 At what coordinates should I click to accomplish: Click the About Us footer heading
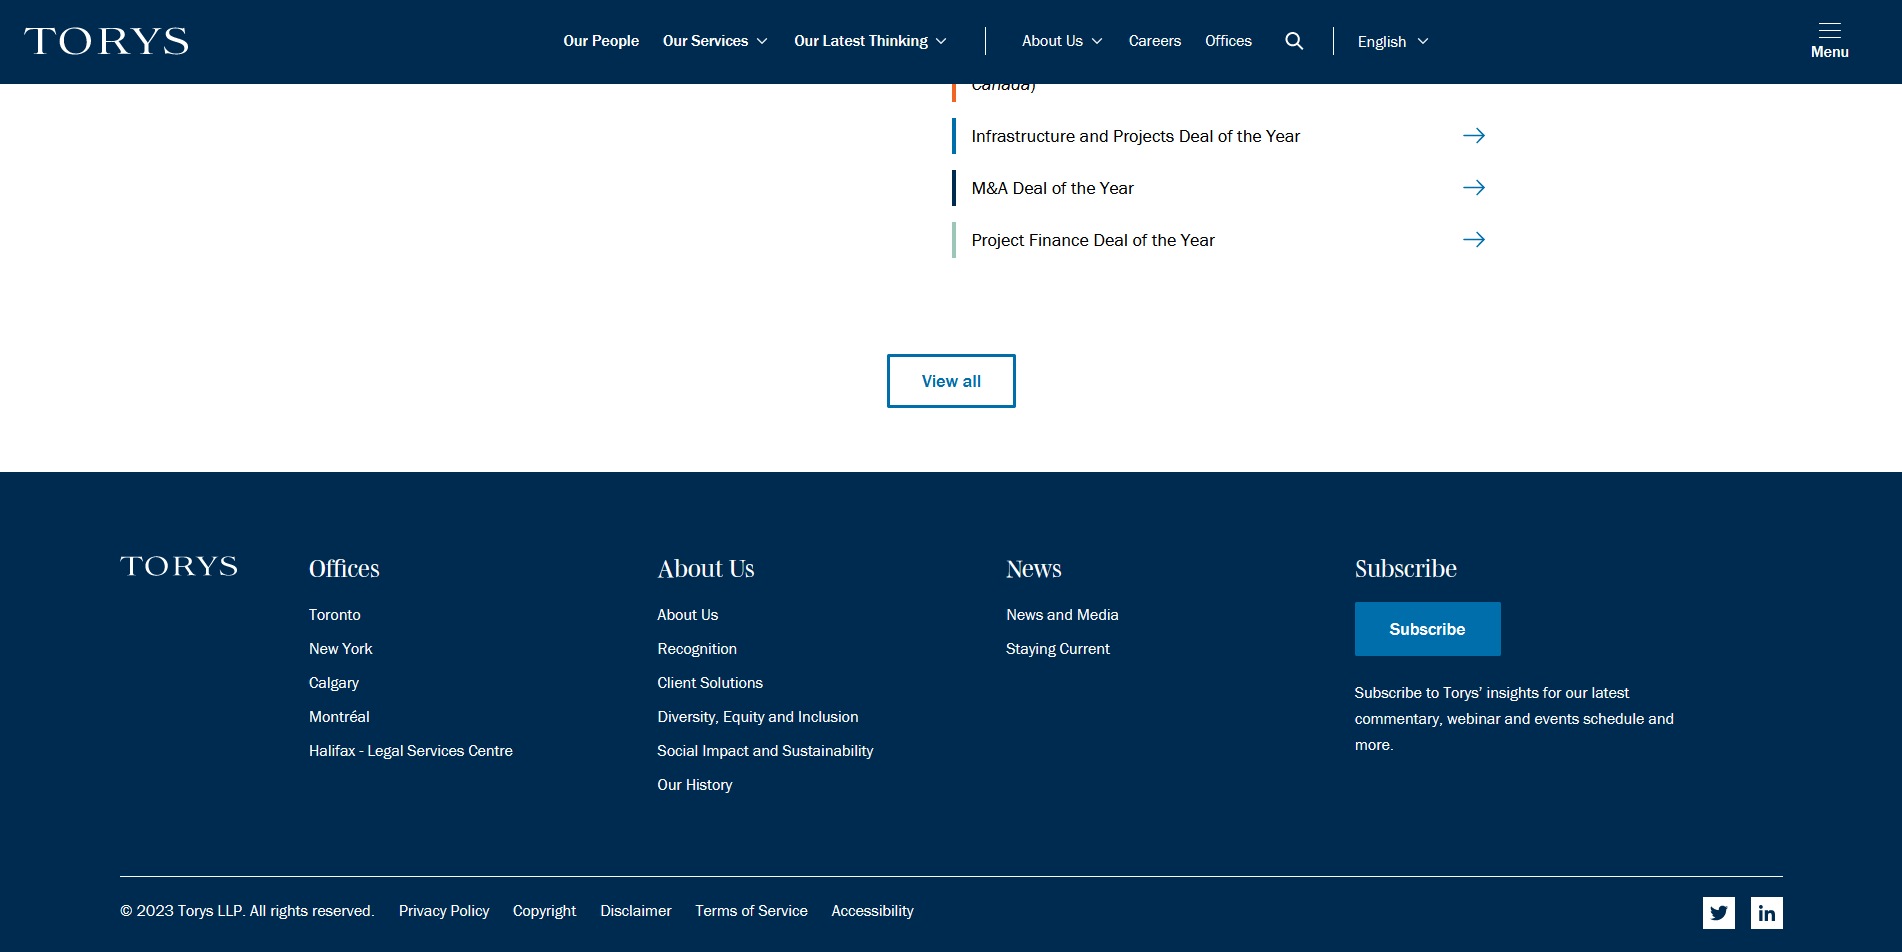click(706, 569)
